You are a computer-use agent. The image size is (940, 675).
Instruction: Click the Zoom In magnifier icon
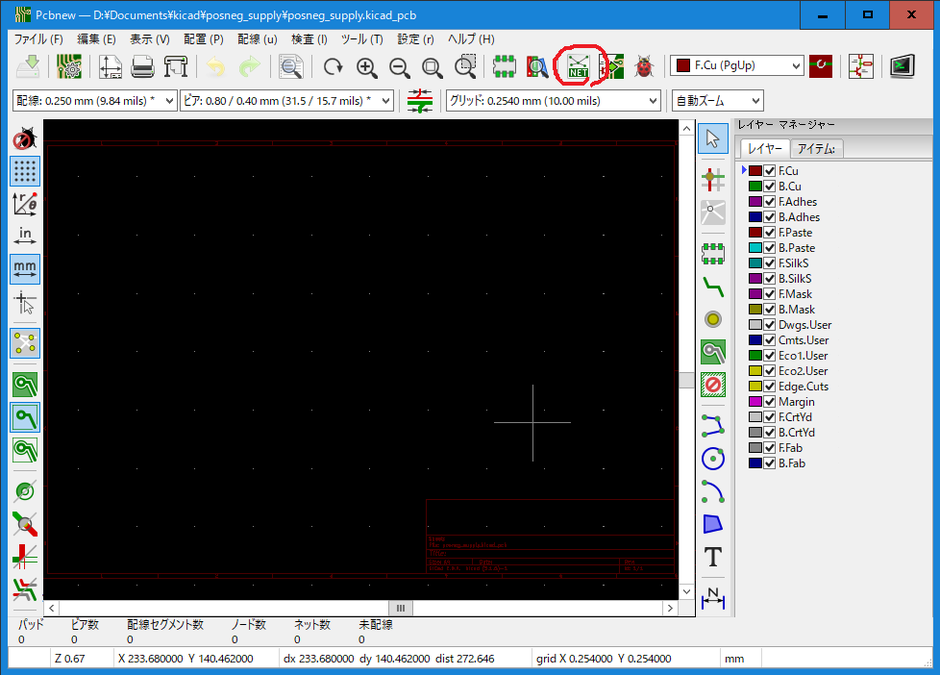coord(366,67)
